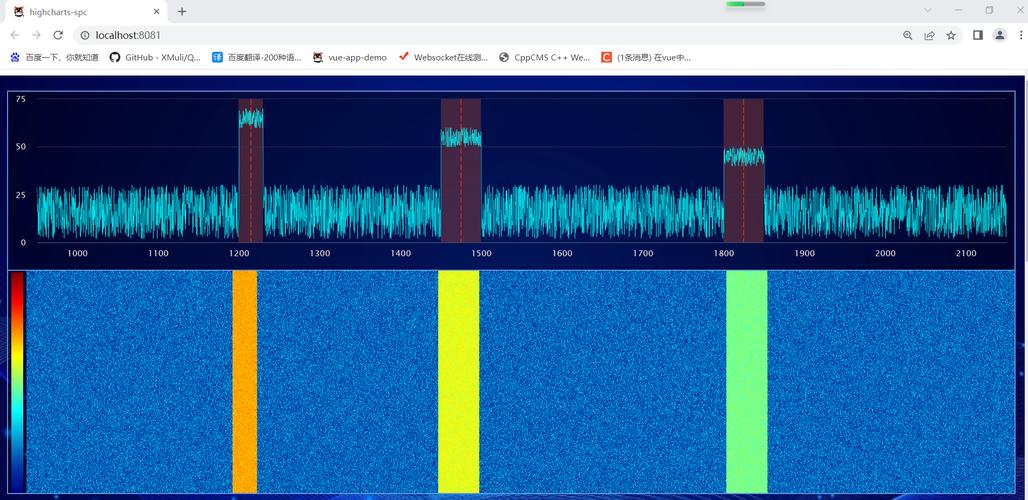
Task: Click the 75 y-axis label
Action: 21,99
